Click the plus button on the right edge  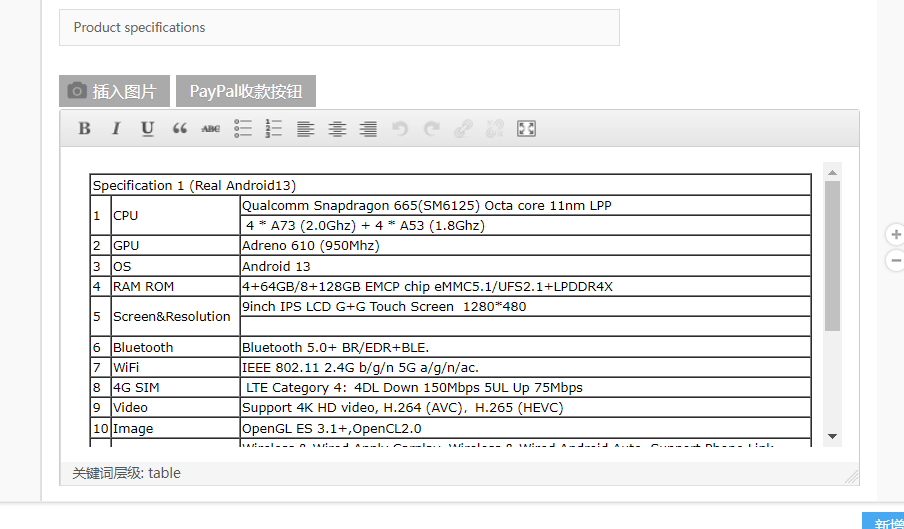(895, 235)
